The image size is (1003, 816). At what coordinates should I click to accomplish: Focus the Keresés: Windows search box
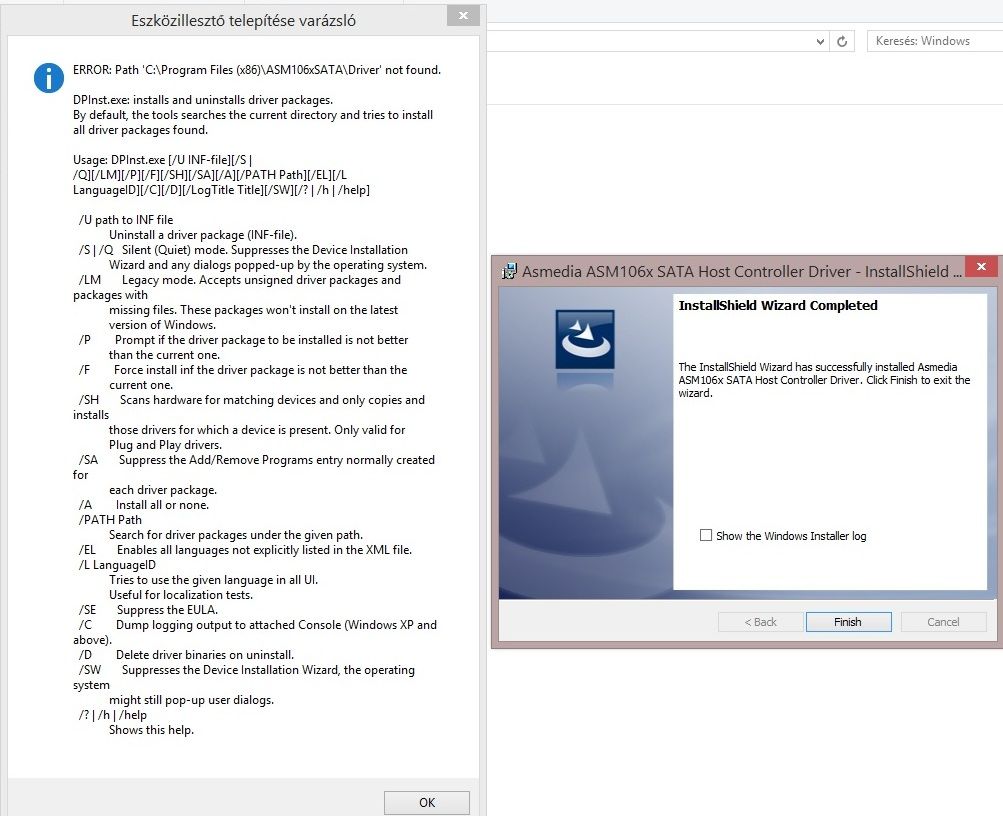934,41
